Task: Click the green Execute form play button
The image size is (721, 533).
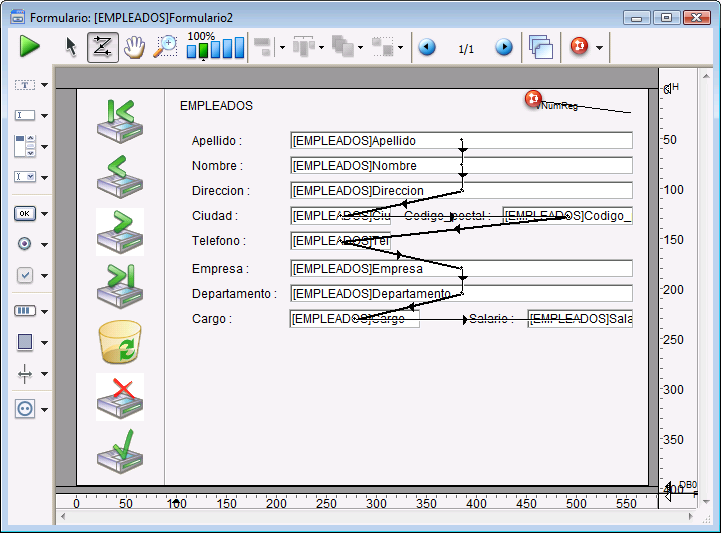Action: pos(29,46)
